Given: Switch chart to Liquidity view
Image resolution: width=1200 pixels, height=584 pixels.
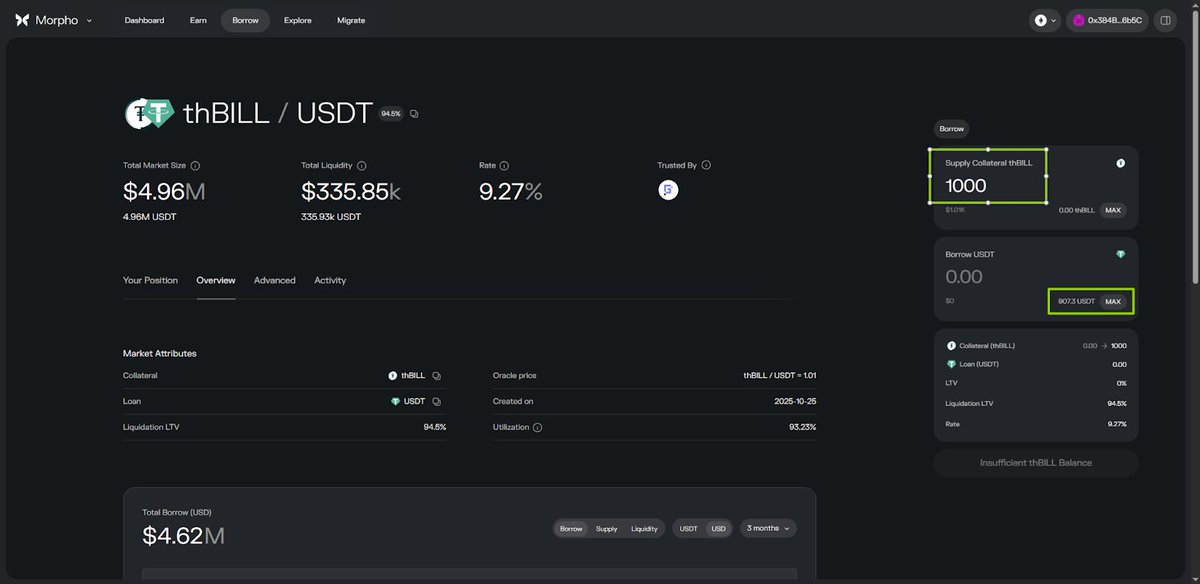Looking at the screenshot, I should pos(644,528).
